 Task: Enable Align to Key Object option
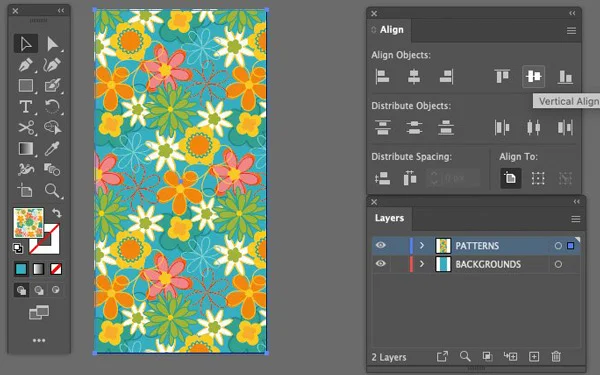565,178
